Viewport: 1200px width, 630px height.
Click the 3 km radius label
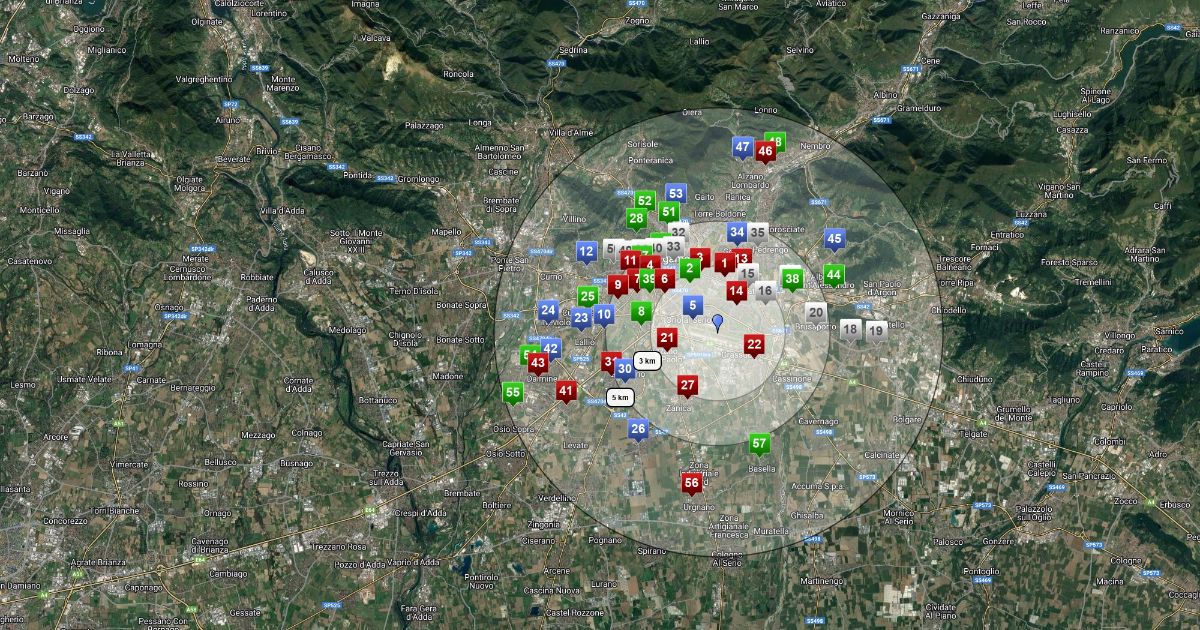pyautogui.click(x=646, y=361)
